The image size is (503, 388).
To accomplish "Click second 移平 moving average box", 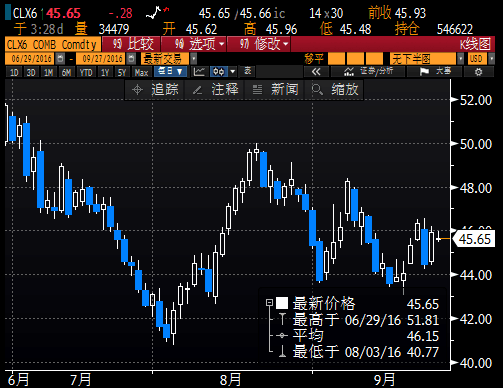I will (x=355, y=59).
